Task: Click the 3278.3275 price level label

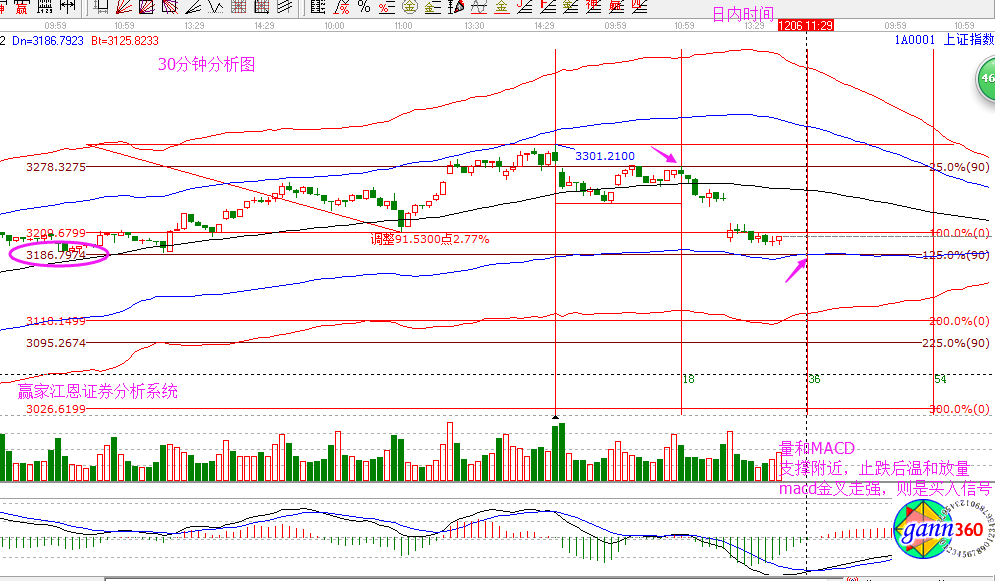Action: pos(56,167)
